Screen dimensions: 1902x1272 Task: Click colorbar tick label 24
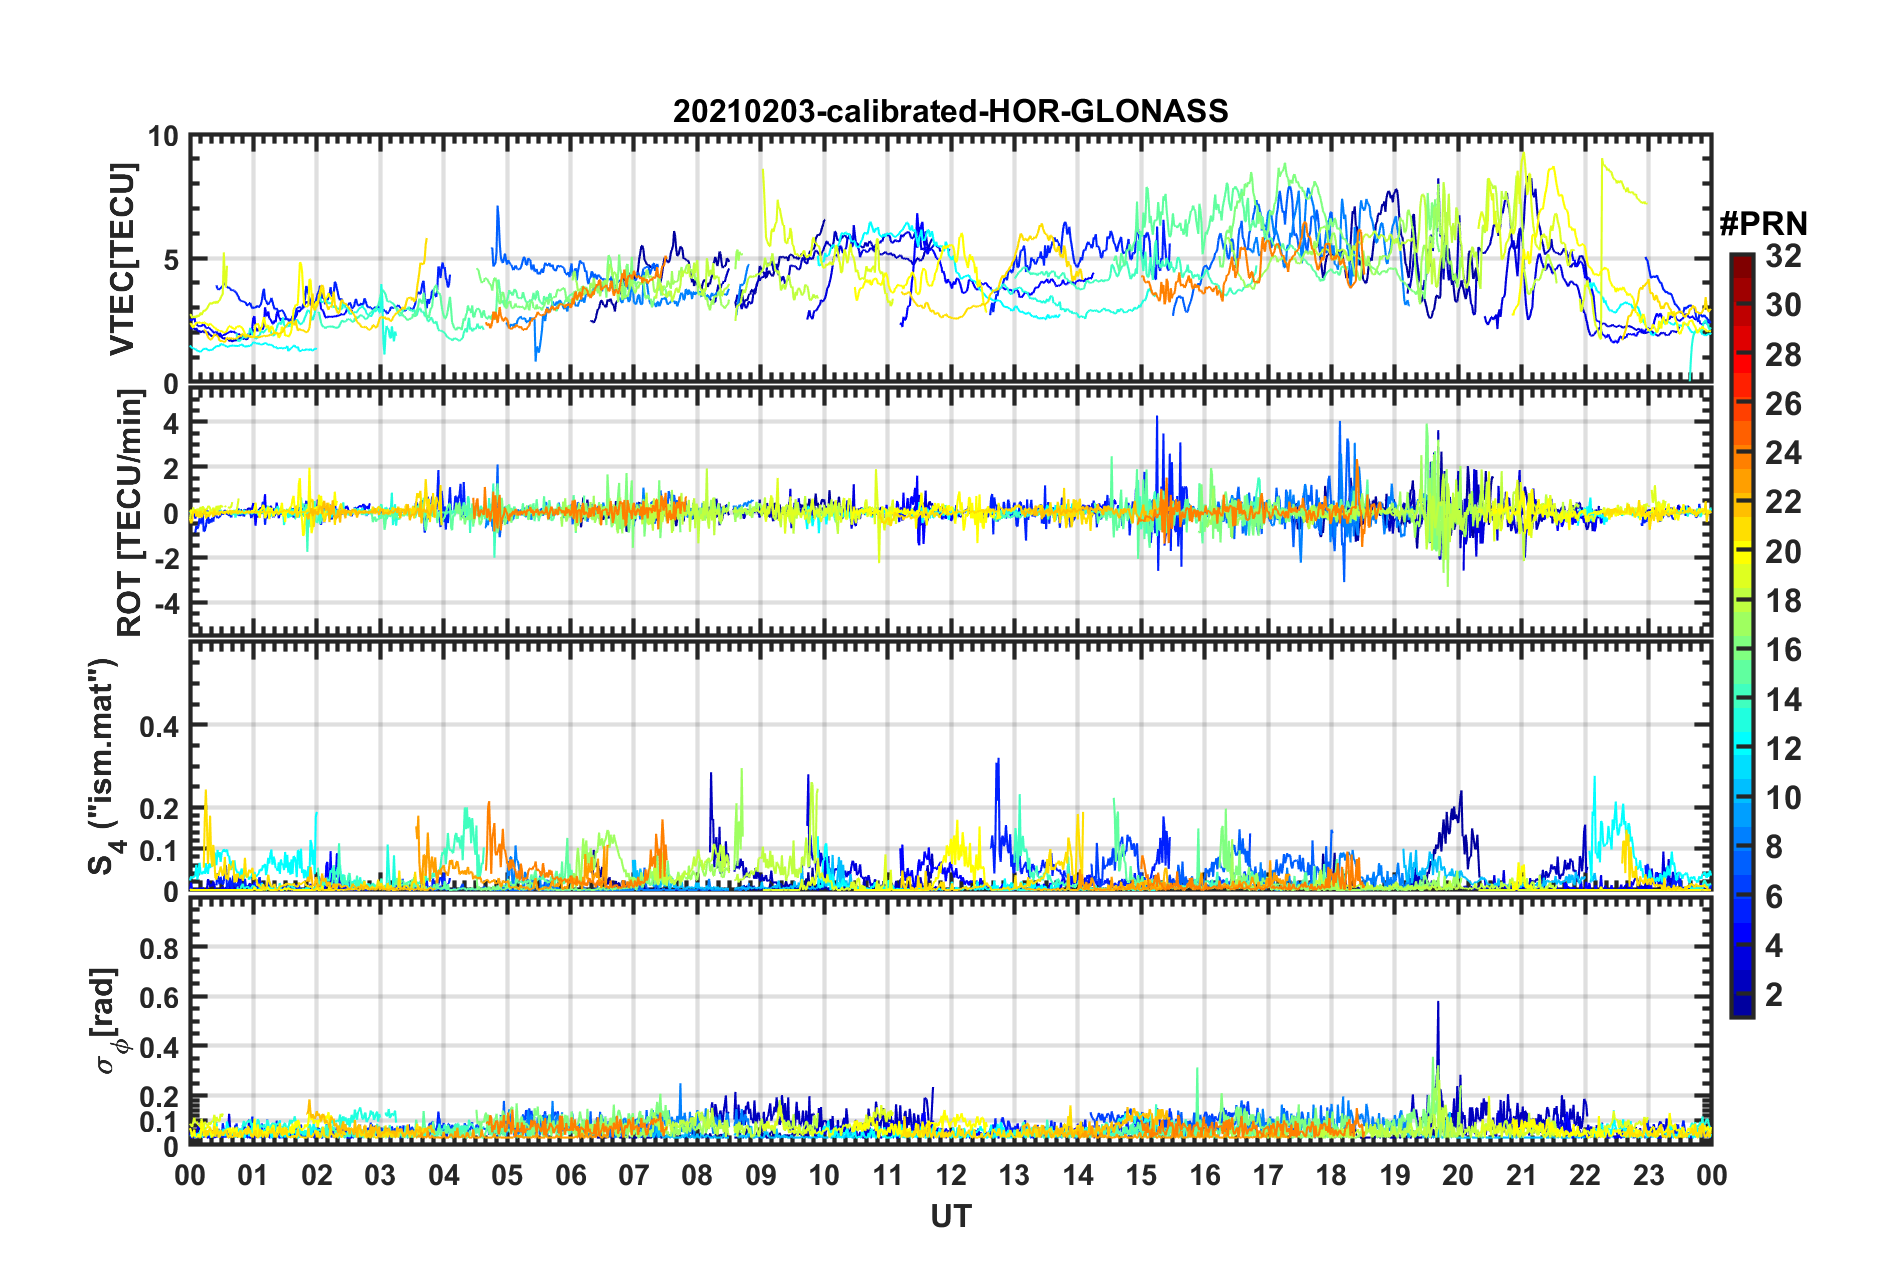coord(1783,453)
